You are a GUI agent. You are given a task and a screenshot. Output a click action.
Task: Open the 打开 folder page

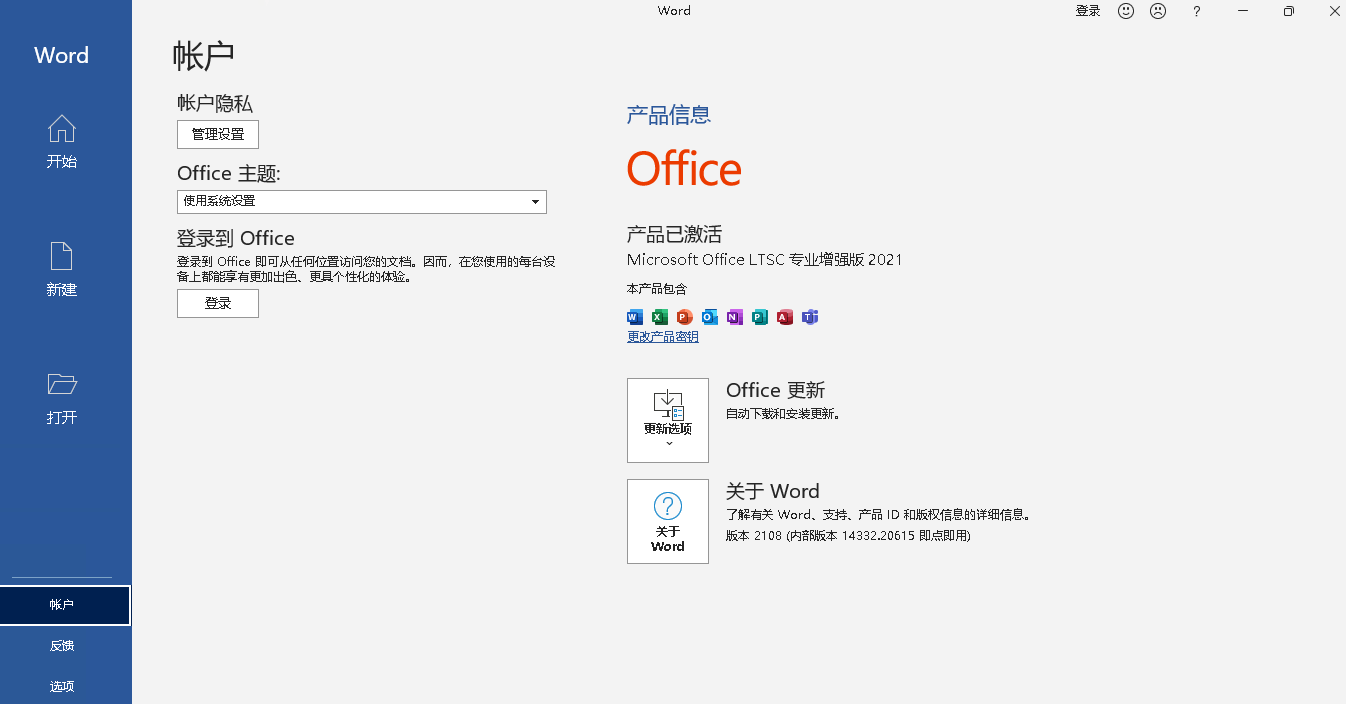point(62,398)
